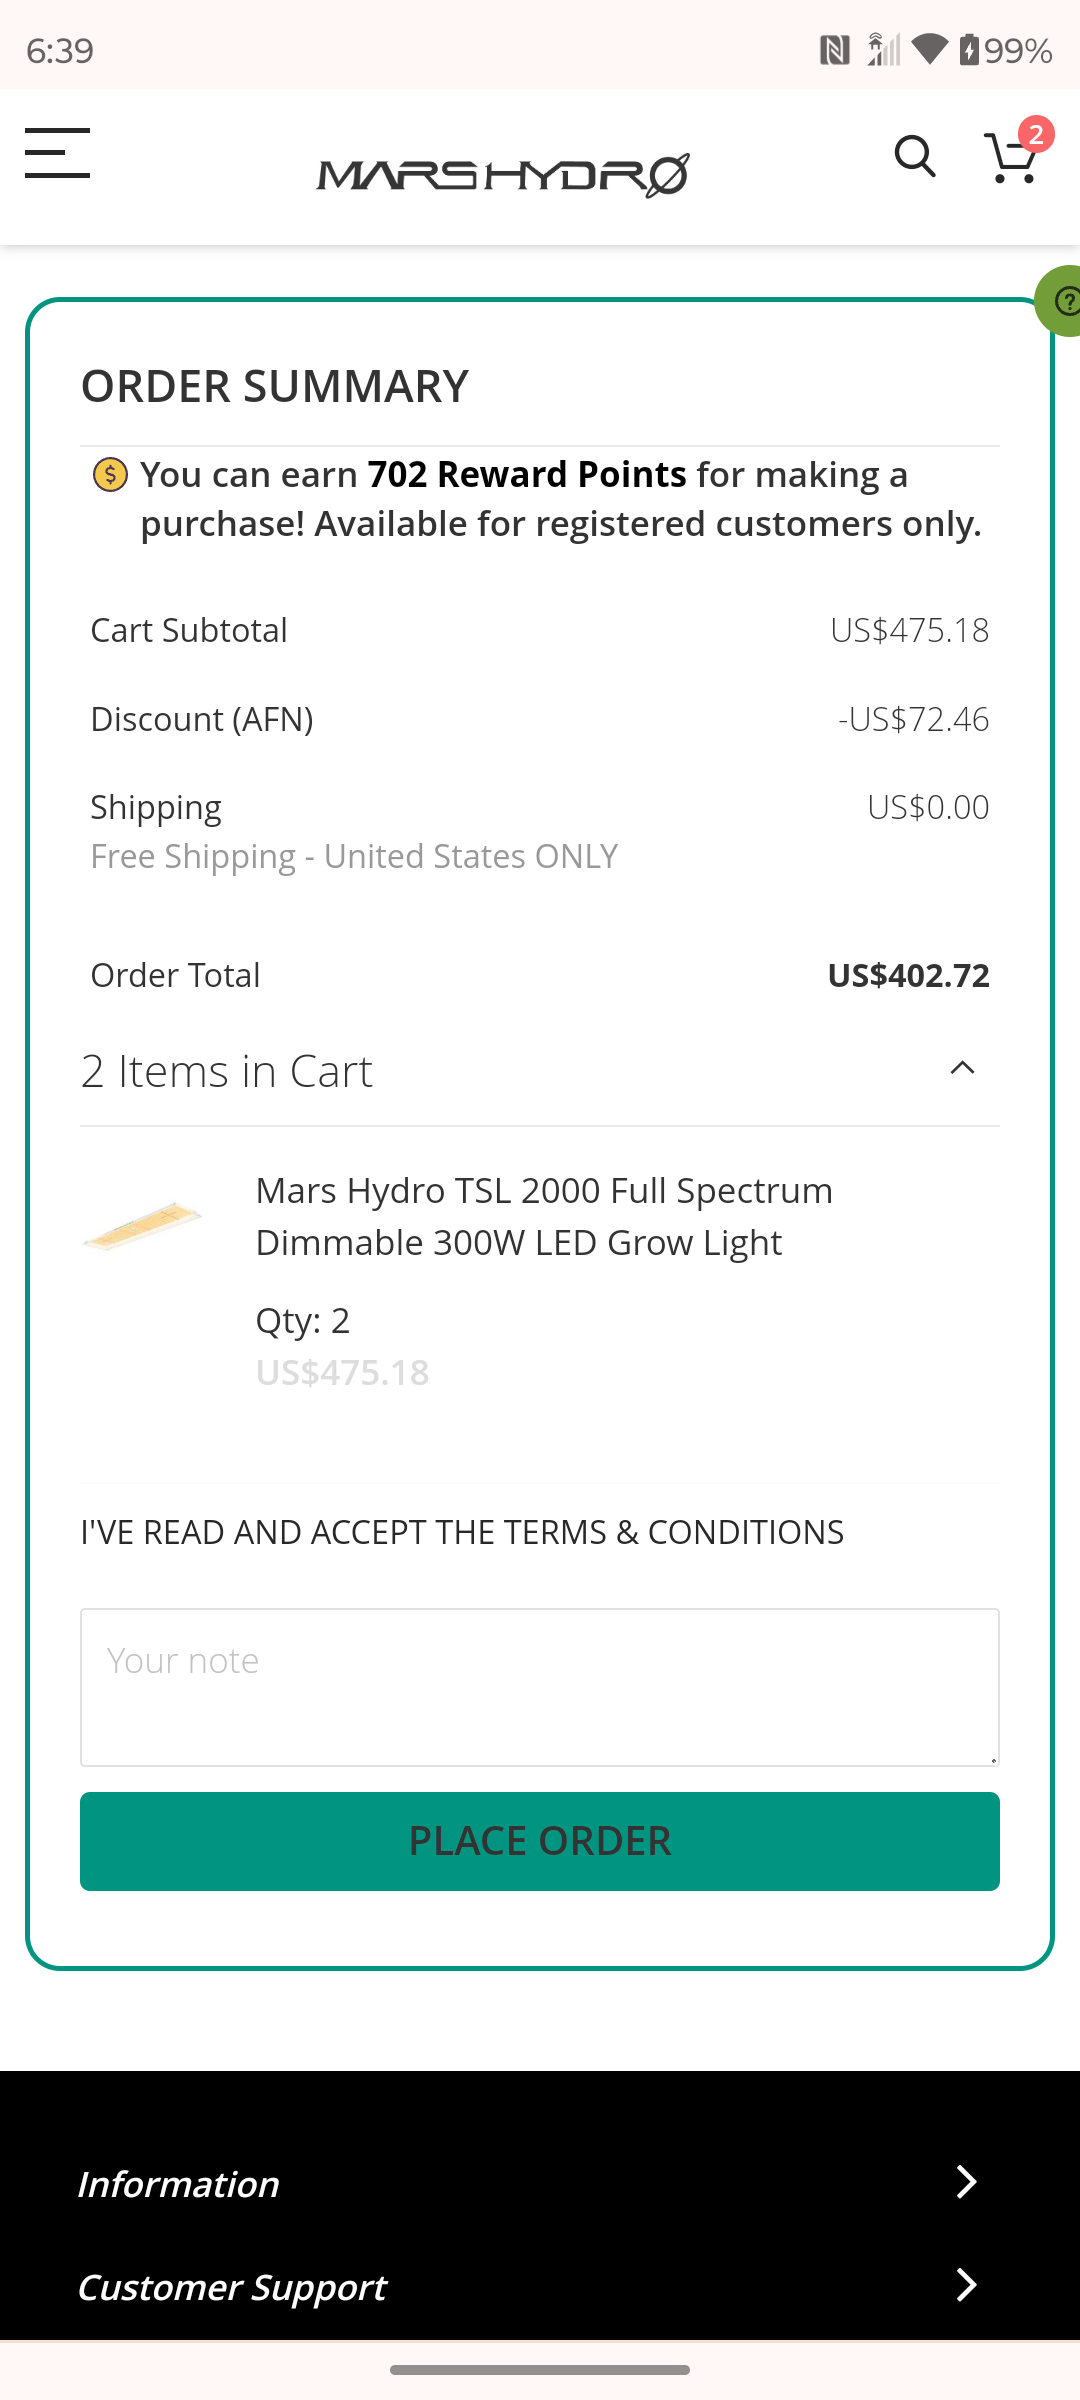
Task: Tap the home gesture bar
Action: pyautogui.click(x=540, y=2370)
